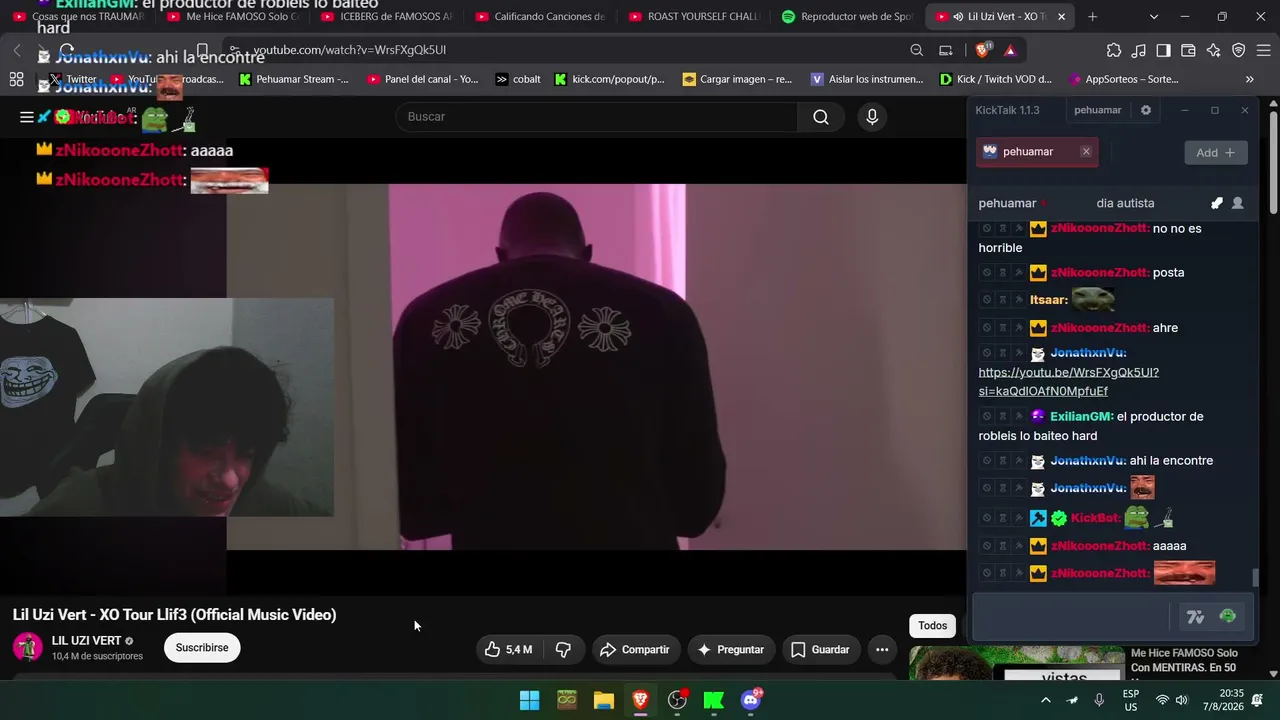The height and width of the screenshot is (720, 1280).
Task: Open the LIL UZI VERT channel avatar
Action: coord(28,647)
